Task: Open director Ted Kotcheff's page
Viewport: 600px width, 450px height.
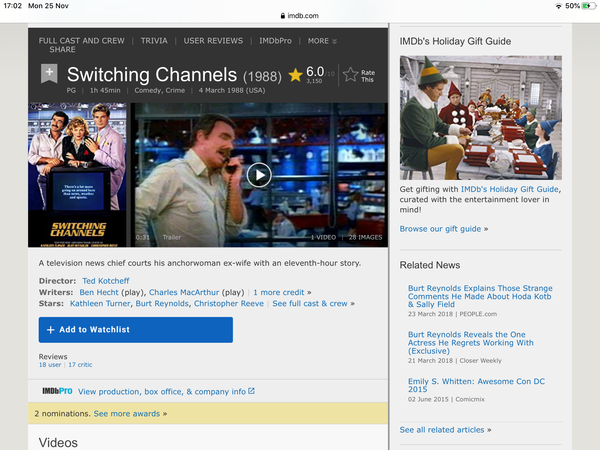Action: coord(106,281)
